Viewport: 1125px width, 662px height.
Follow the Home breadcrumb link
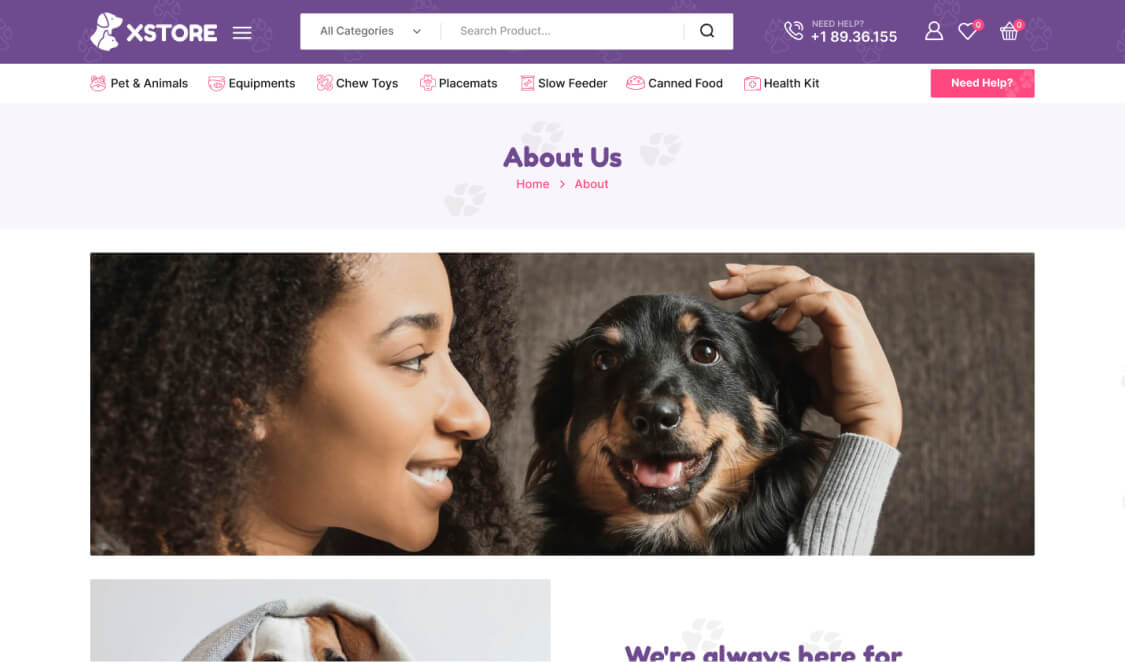click(532, 184)
